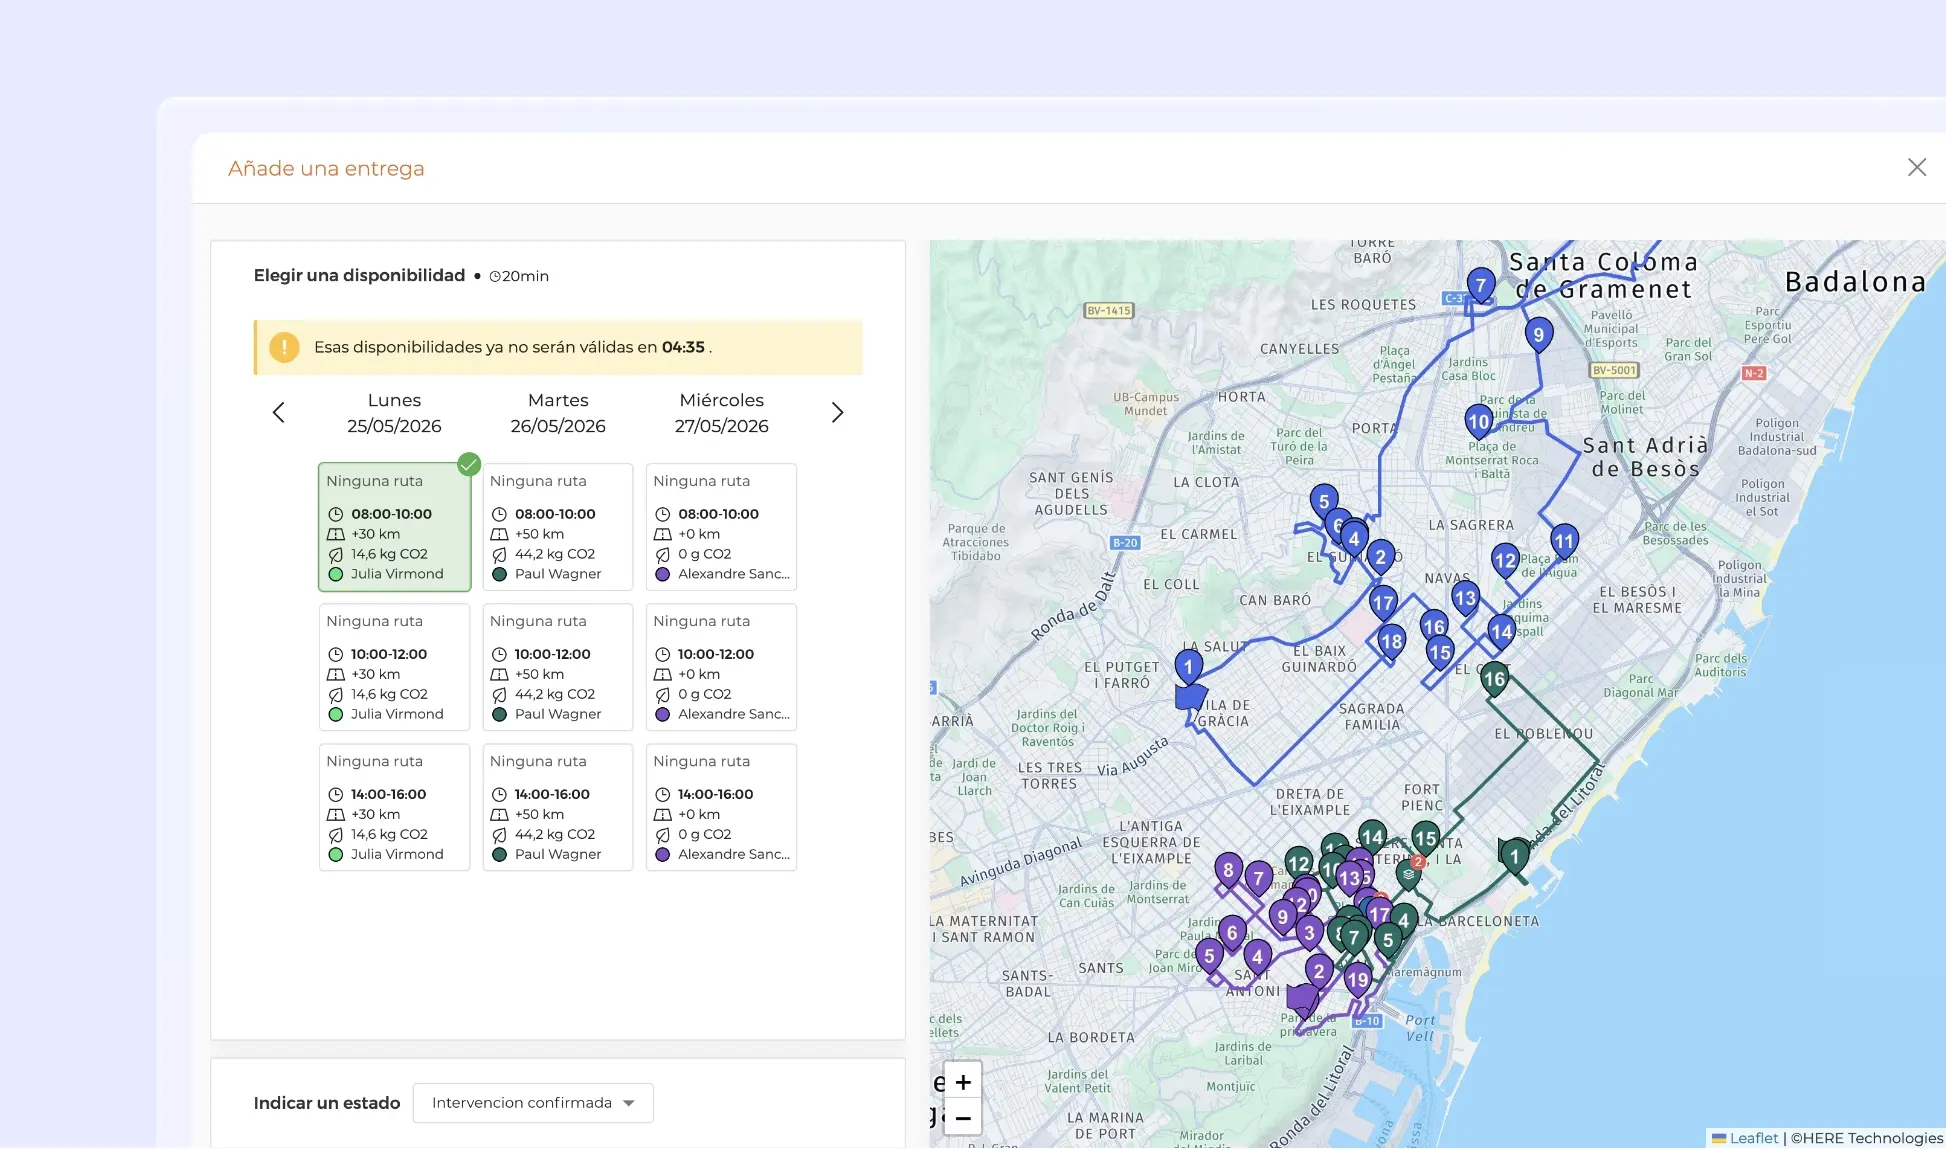Viewport: 1946px width, 1149px height.
Task: Click road distance icon in Martes 08:00 slot
Action: click(x=499, y=534)
